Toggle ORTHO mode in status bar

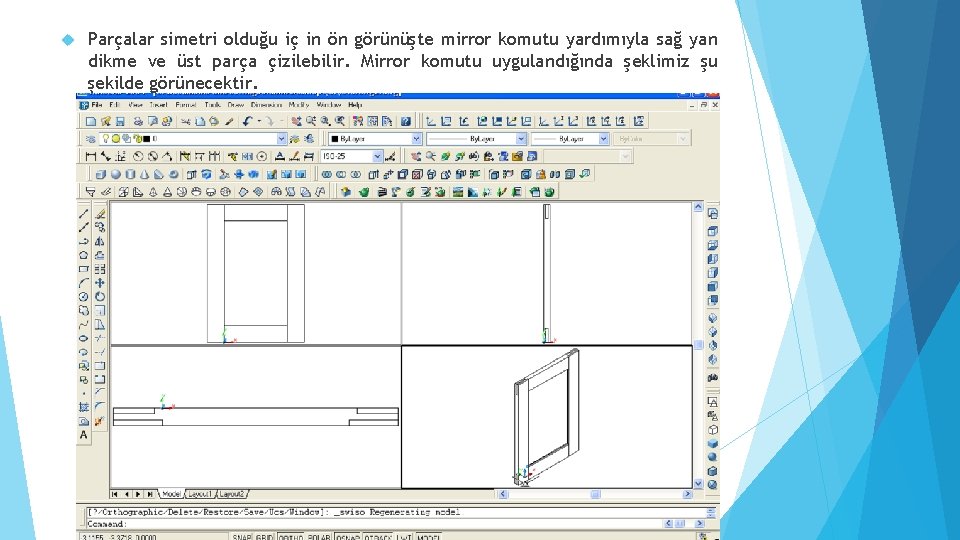tap(291, 537)
